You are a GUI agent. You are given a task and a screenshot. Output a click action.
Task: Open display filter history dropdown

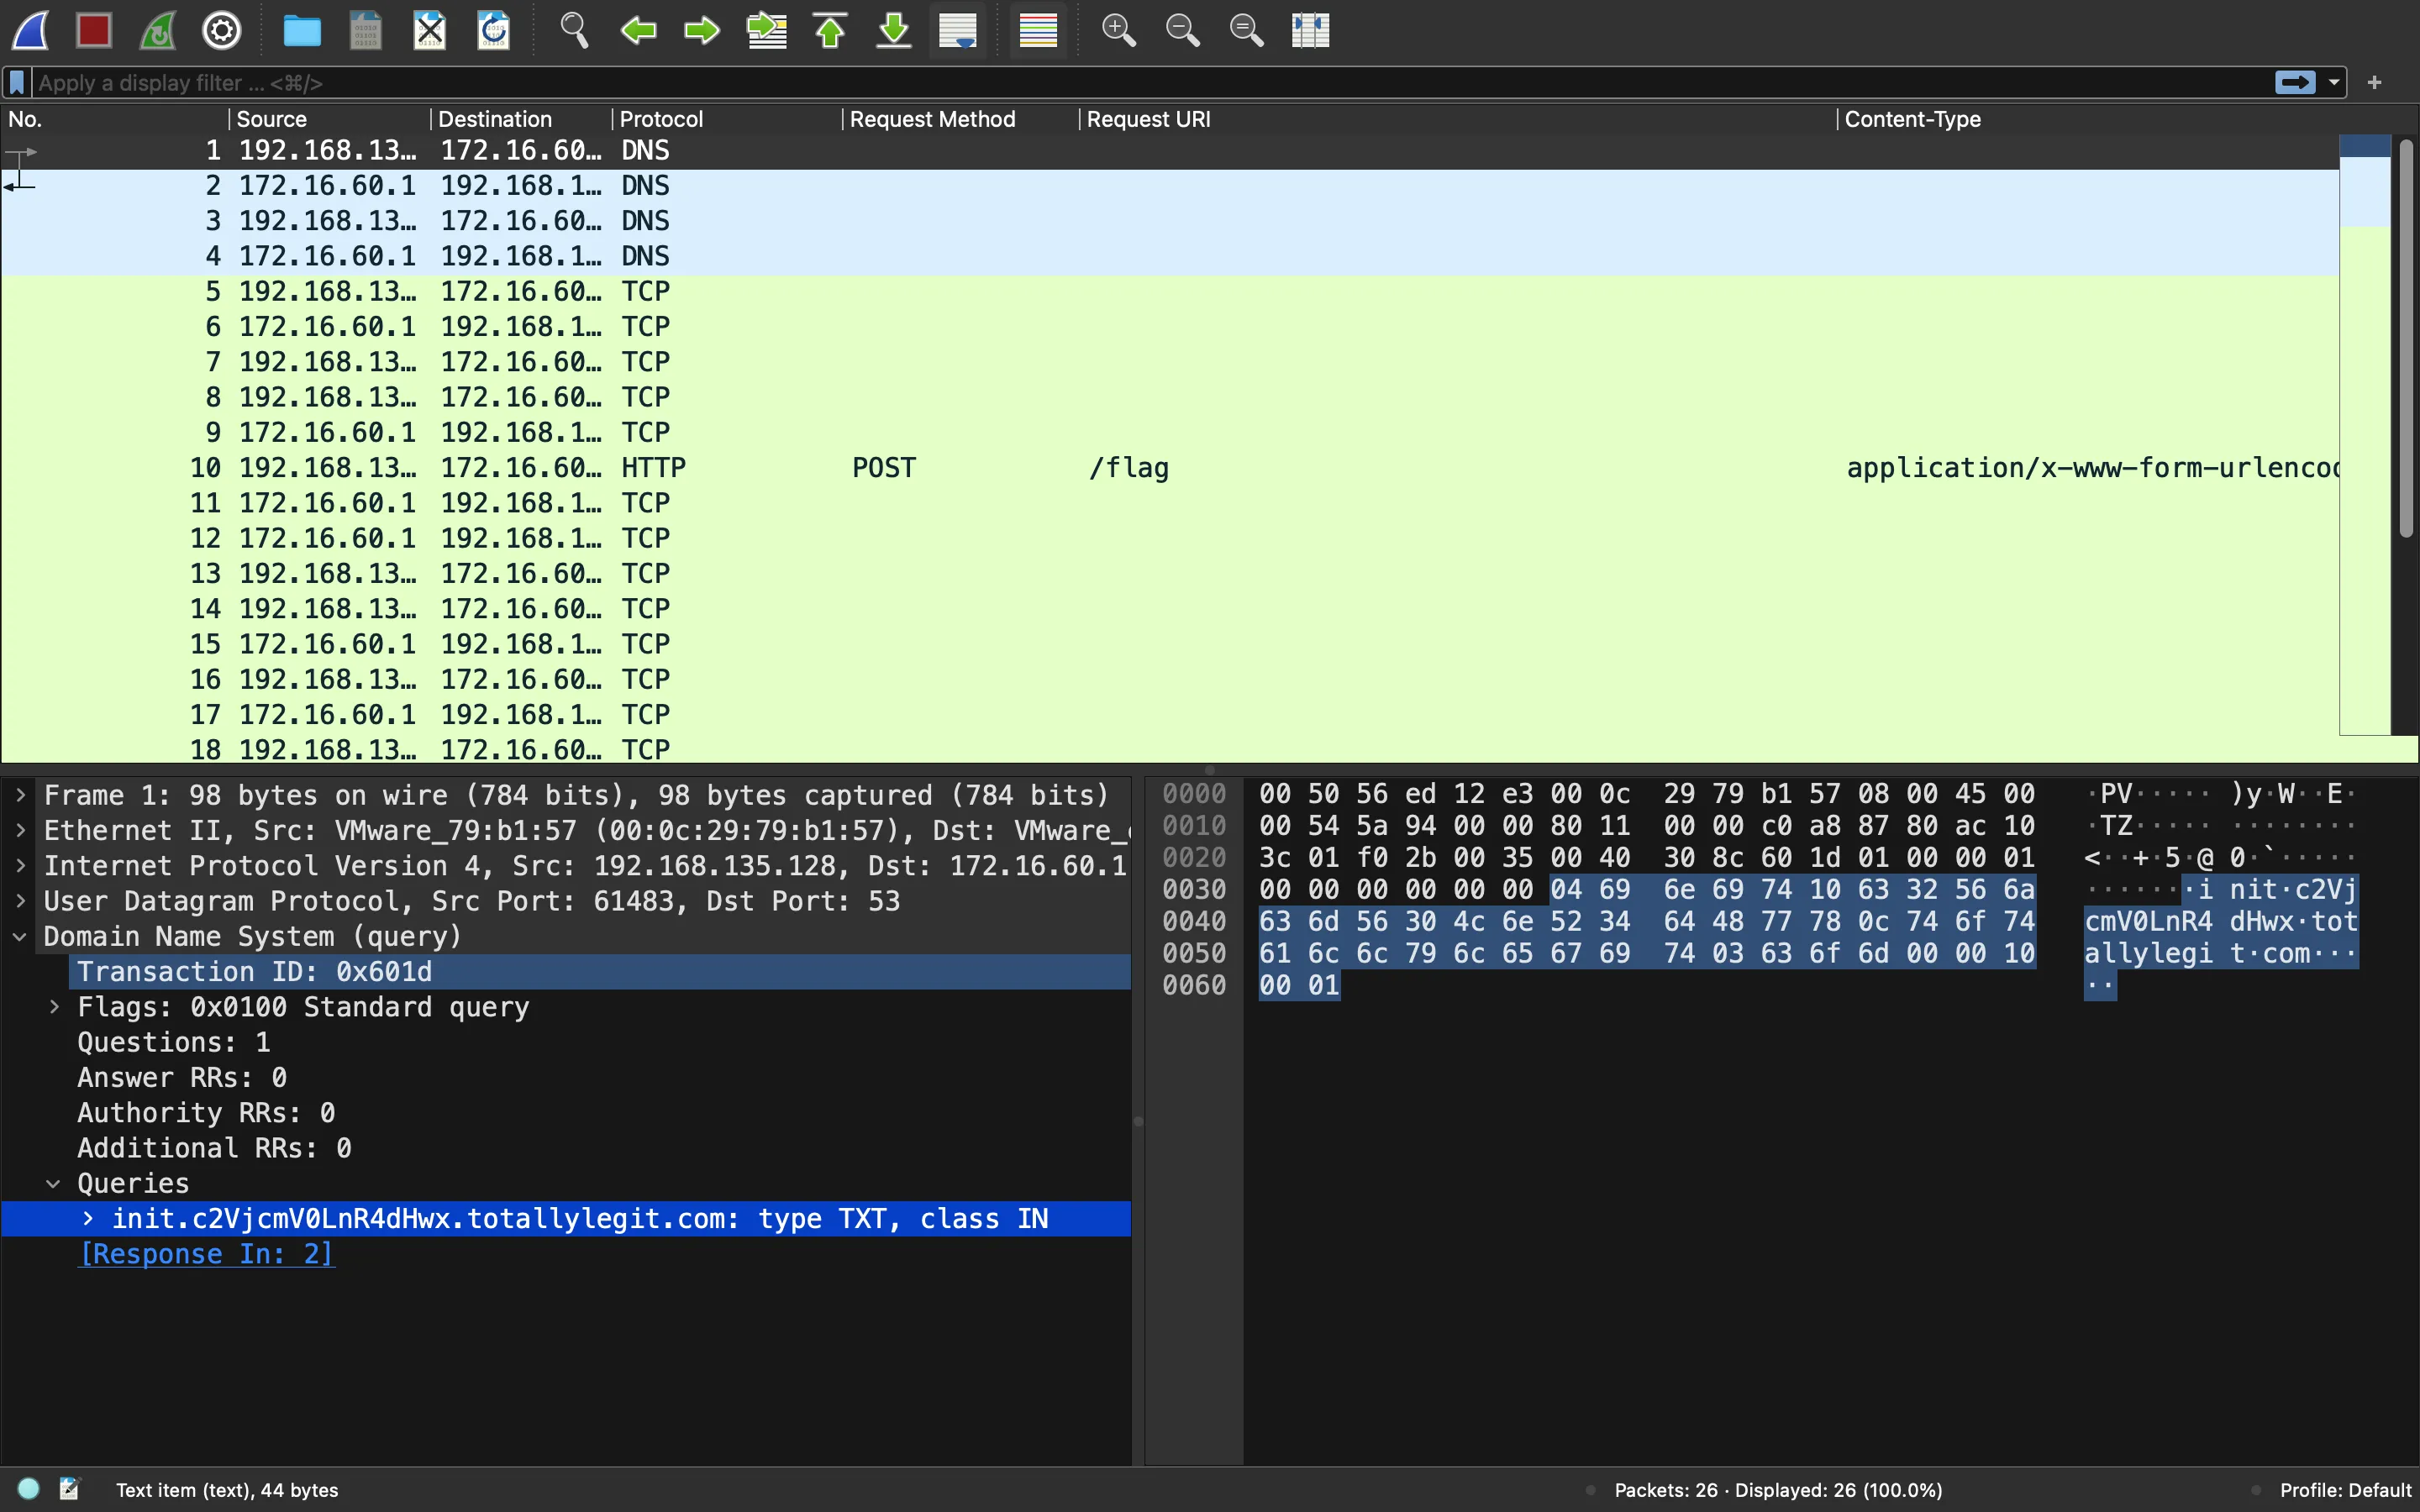coord(2334,82)
